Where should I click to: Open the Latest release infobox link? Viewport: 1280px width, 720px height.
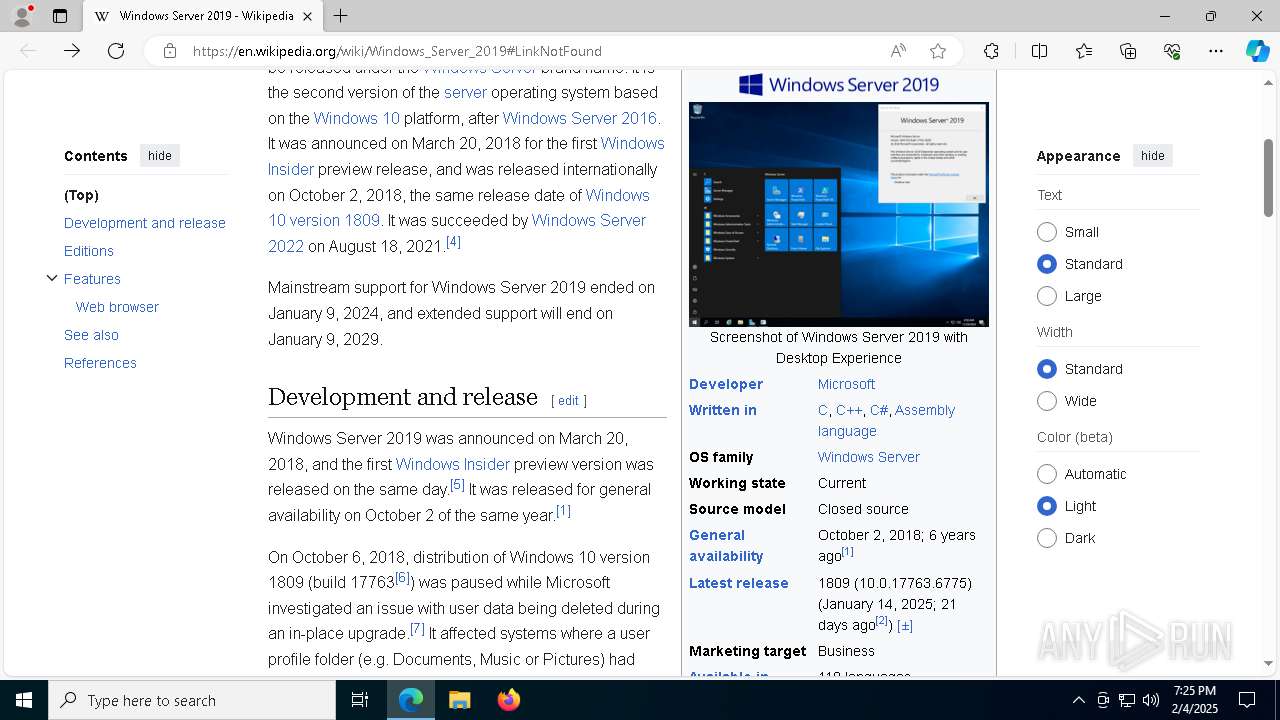coord(738,583)
